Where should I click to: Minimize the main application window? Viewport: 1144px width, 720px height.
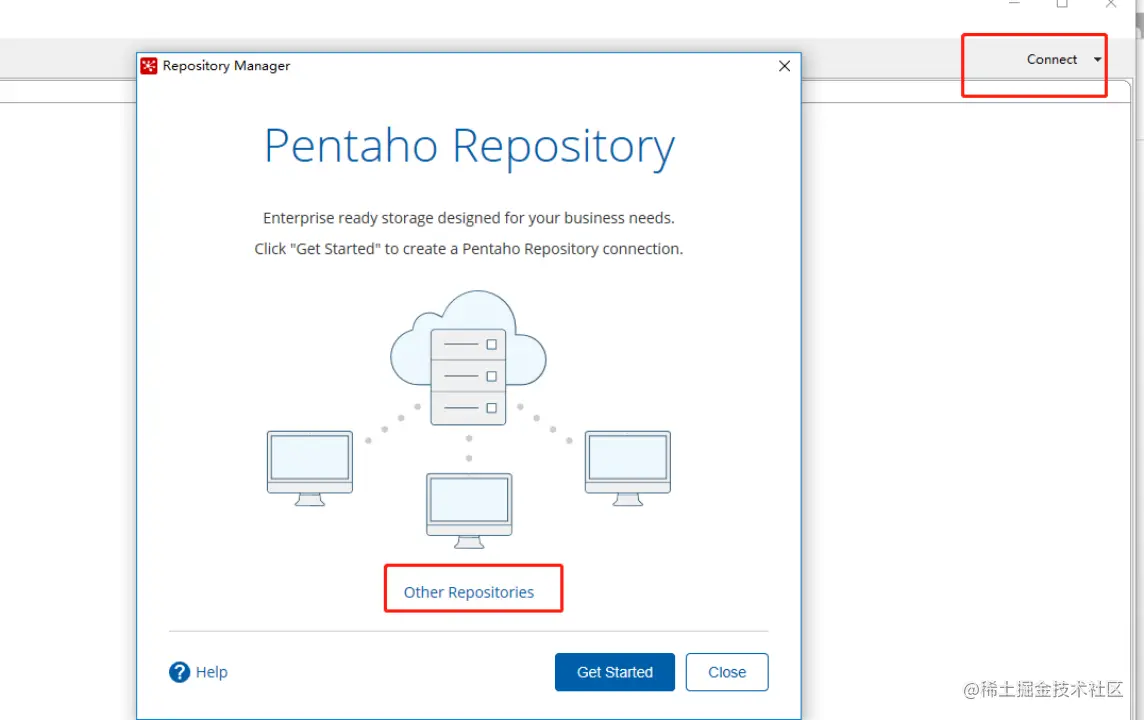[1014, 3]
